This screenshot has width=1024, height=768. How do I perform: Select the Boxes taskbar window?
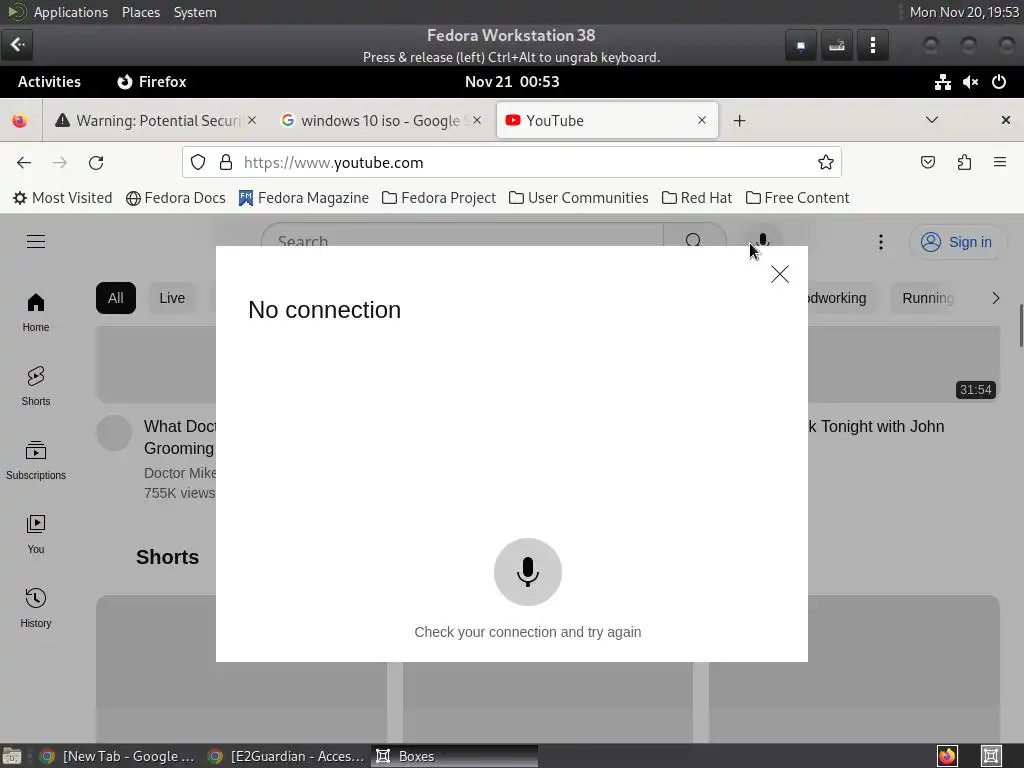point(455,756)
